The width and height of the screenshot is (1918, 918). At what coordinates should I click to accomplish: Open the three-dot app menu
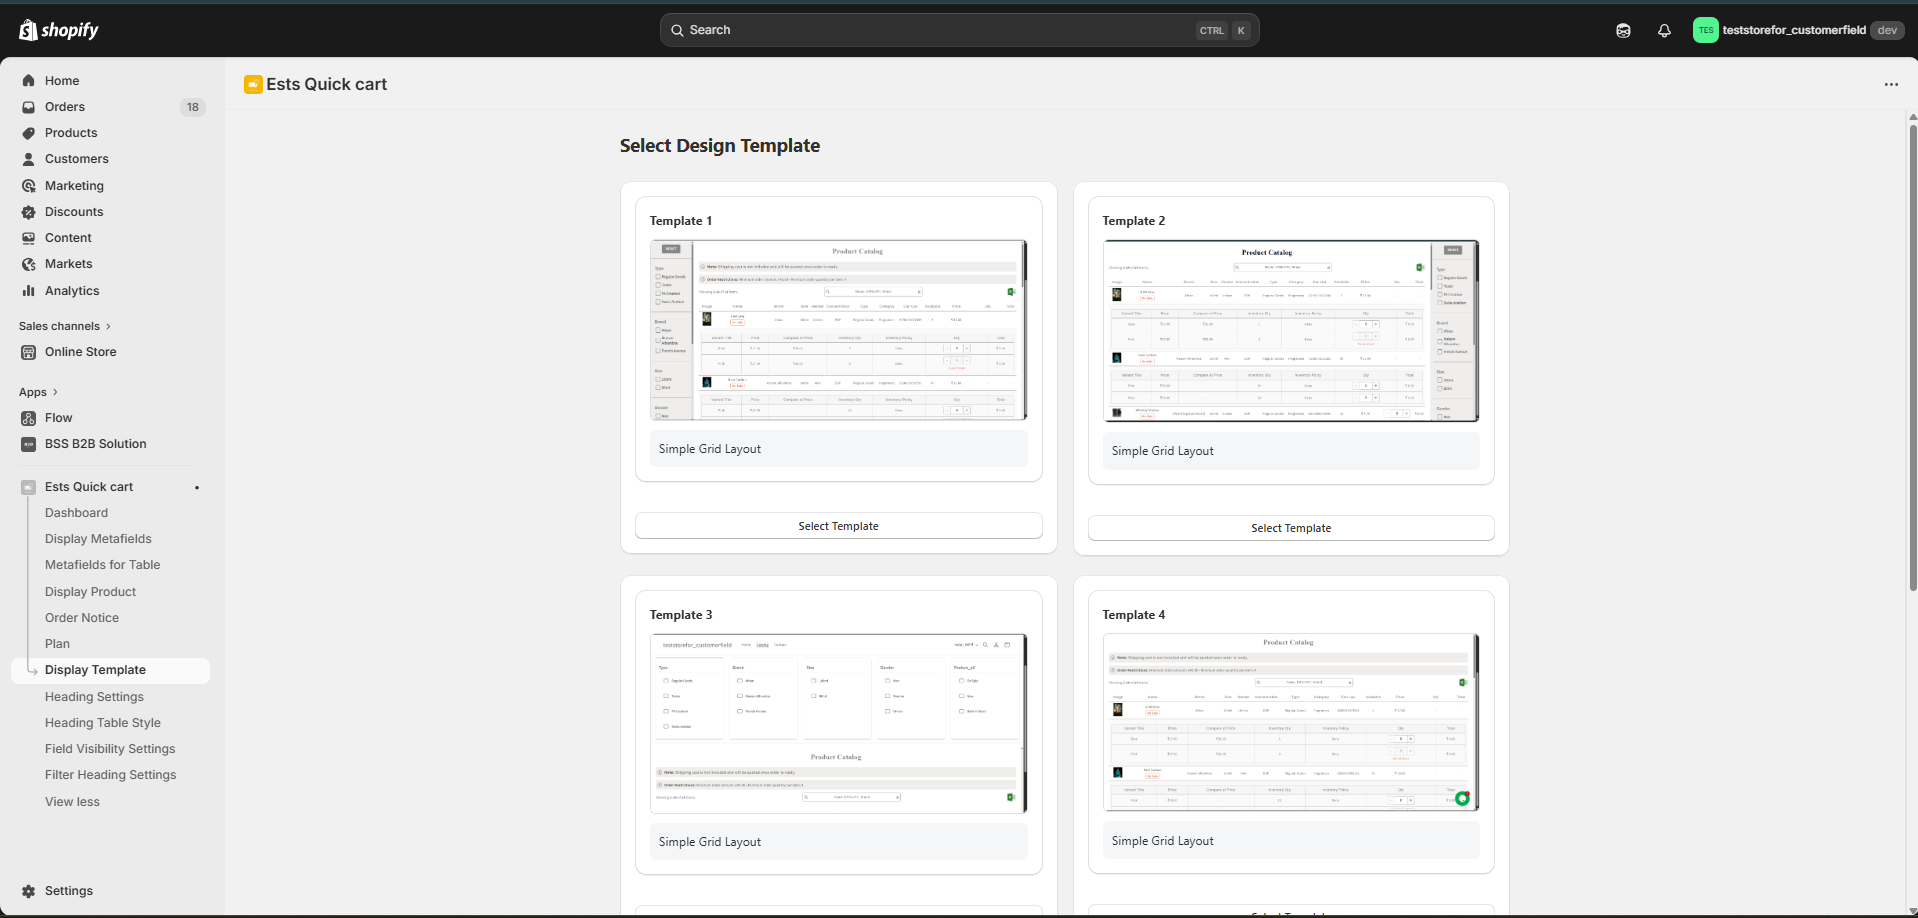click(x=1890, y=85)
